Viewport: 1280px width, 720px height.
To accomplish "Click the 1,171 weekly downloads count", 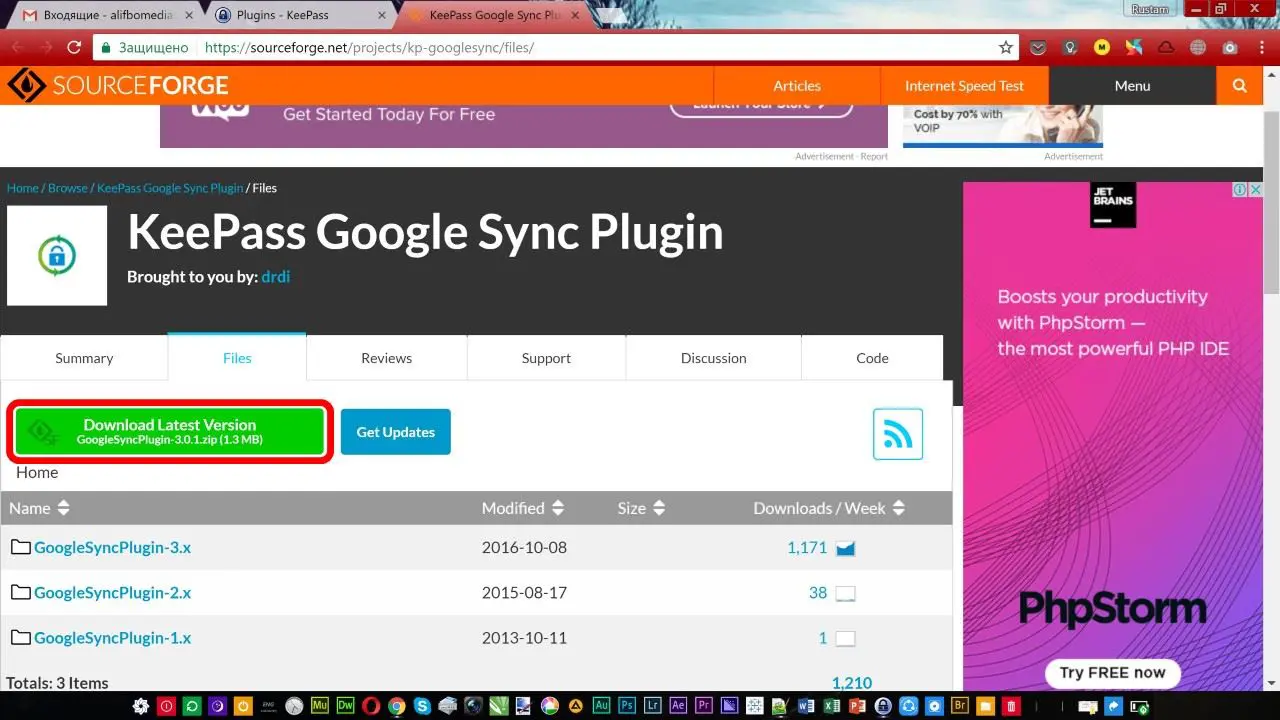I will coord(807,548).
